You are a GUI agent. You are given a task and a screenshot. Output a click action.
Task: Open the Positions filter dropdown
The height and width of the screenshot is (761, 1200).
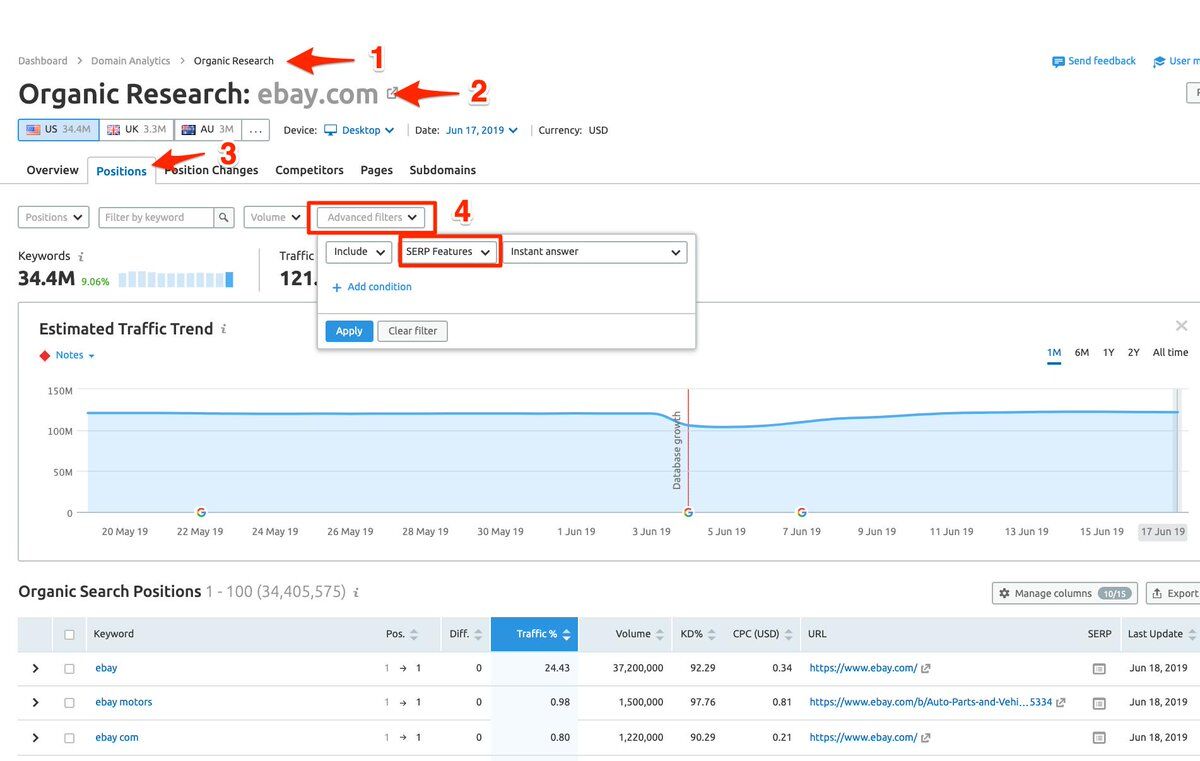click(53, 217)
